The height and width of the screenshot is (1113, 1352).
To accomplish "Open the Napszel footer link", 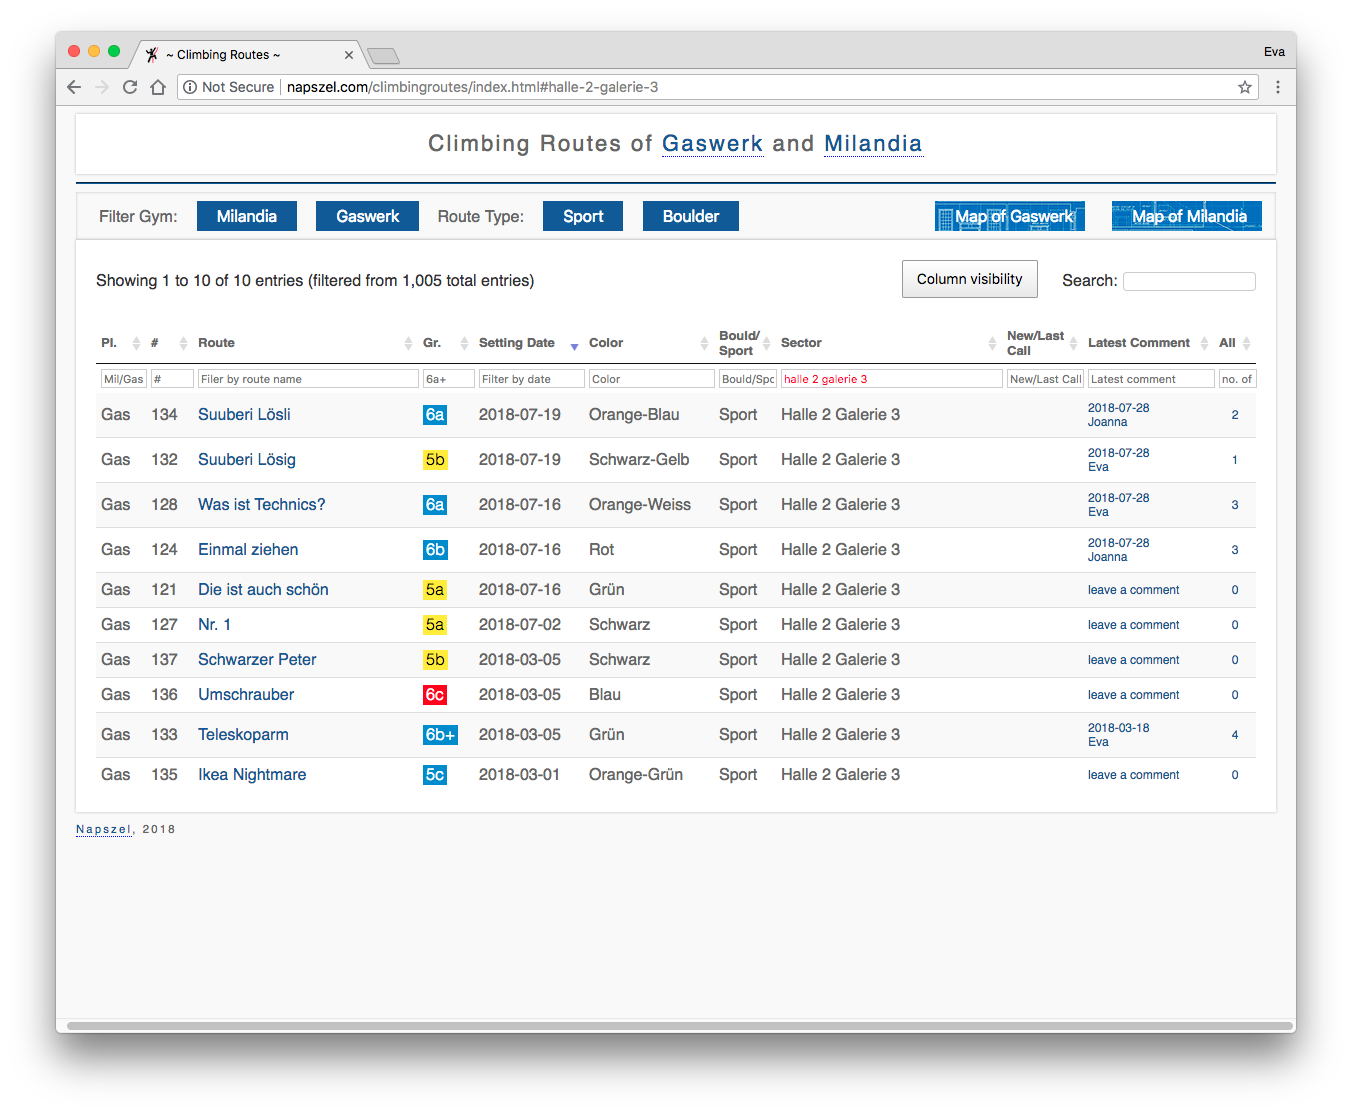I will (x=104, y=829).
